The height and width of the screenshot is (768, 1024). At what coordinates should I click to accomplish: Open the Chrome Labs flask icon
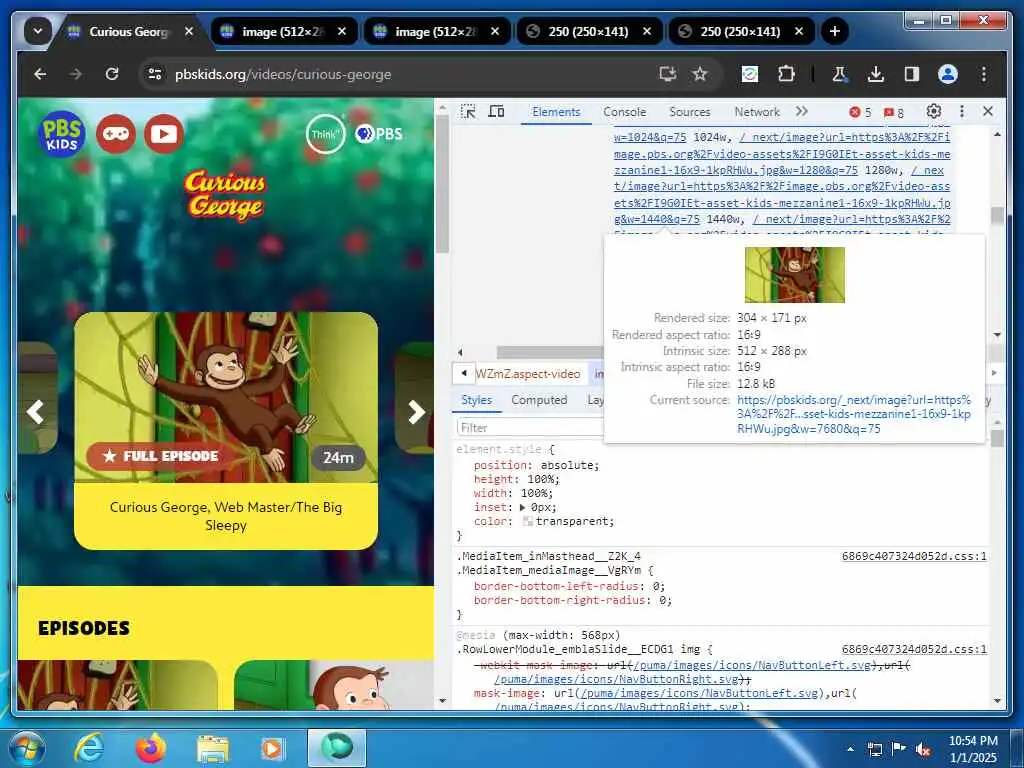[839, 74]
